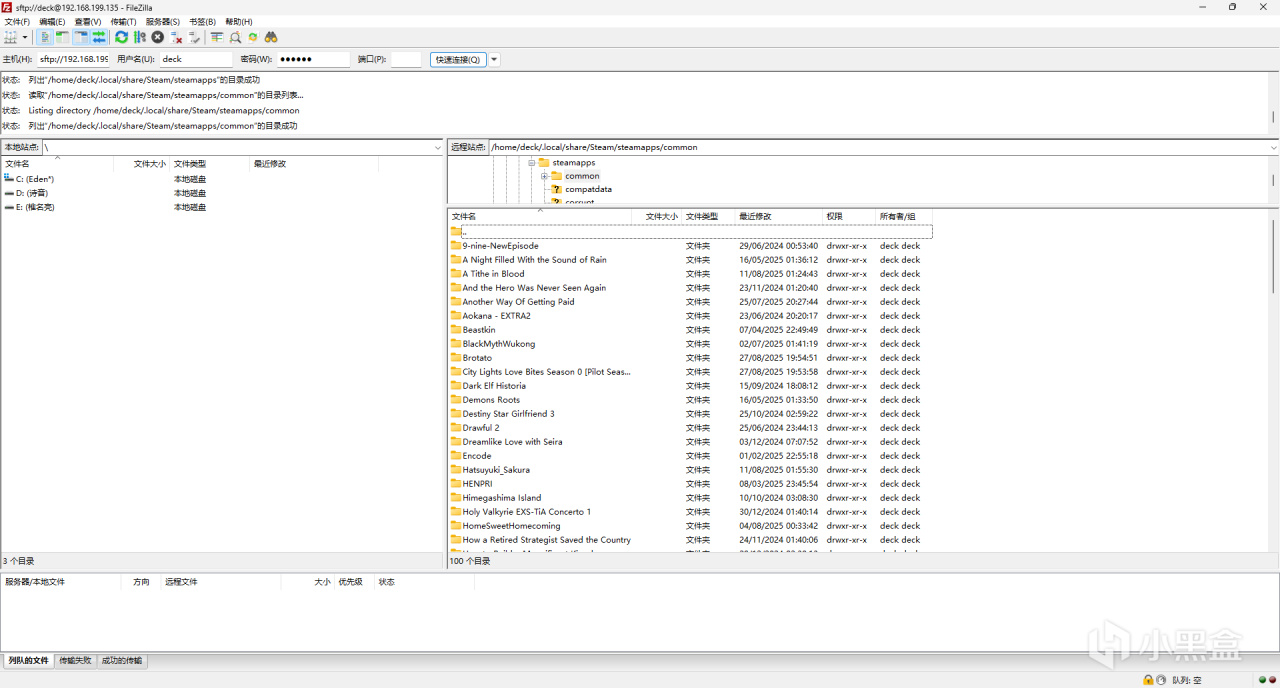This screenshot has height=688, width=1280.
Task: Click the 快速连接(Q) button
Action: [458, 60]
